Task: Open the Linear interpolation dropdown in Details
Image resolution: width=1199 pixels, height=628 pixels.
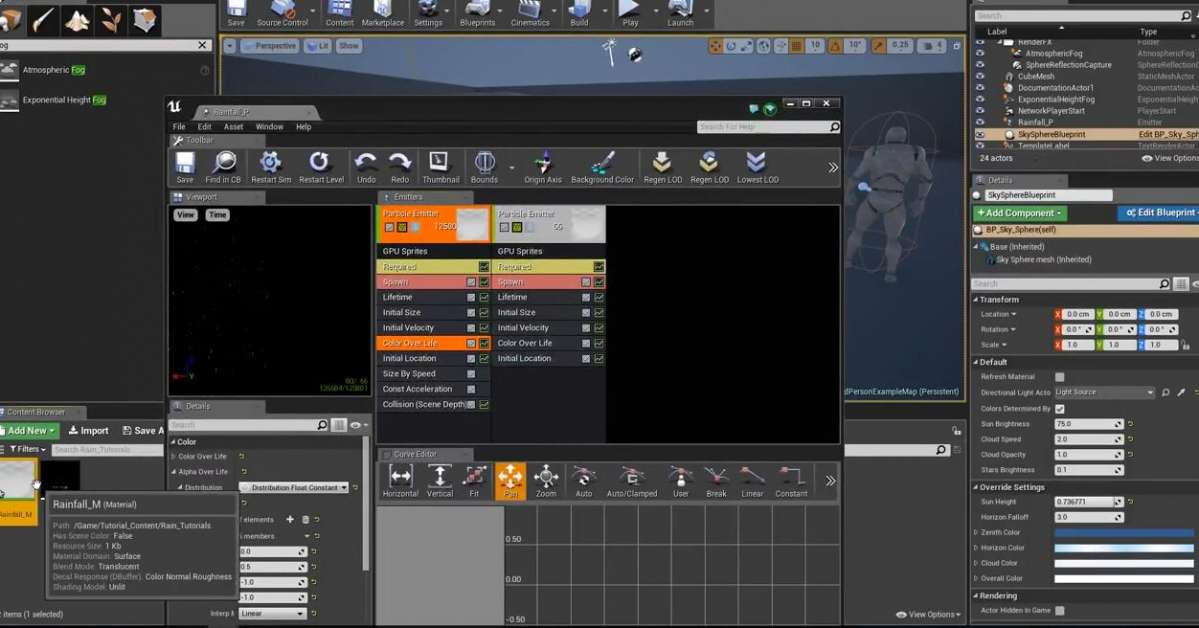Action: coord(272,613)
